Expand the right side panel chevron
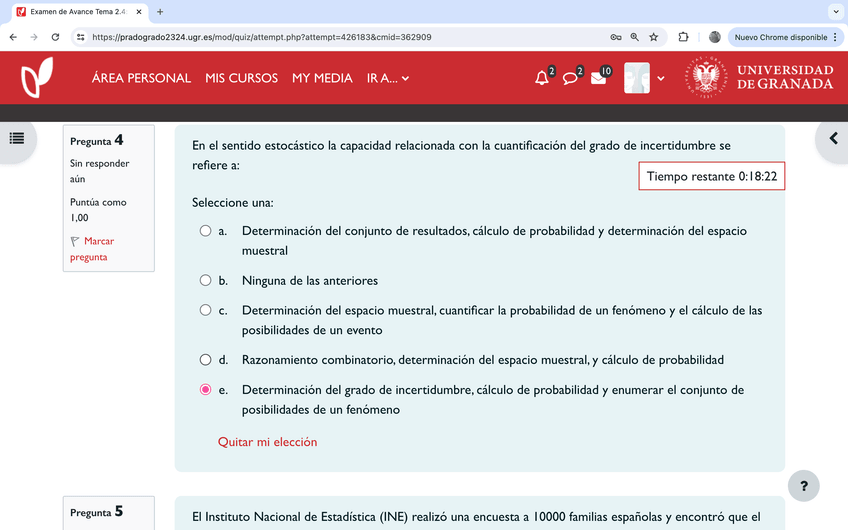848x530 pixels. tap(832, 138)
